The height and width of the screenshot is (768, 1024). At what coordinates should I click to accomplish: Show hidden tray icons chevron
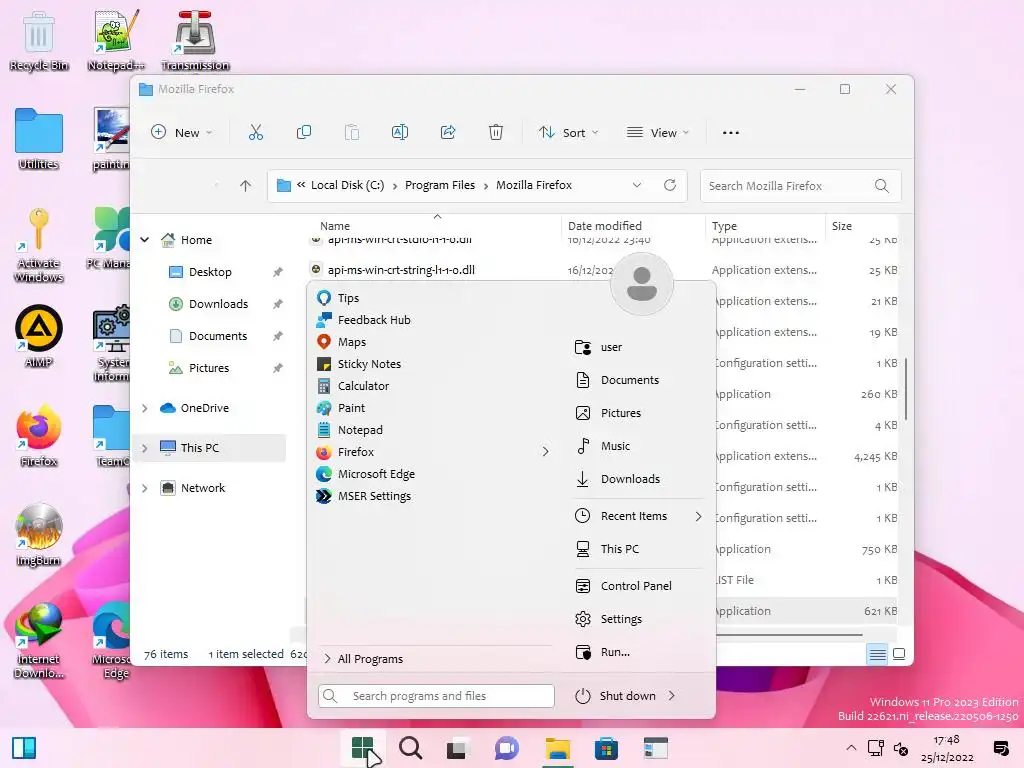(x=850, y=748)
